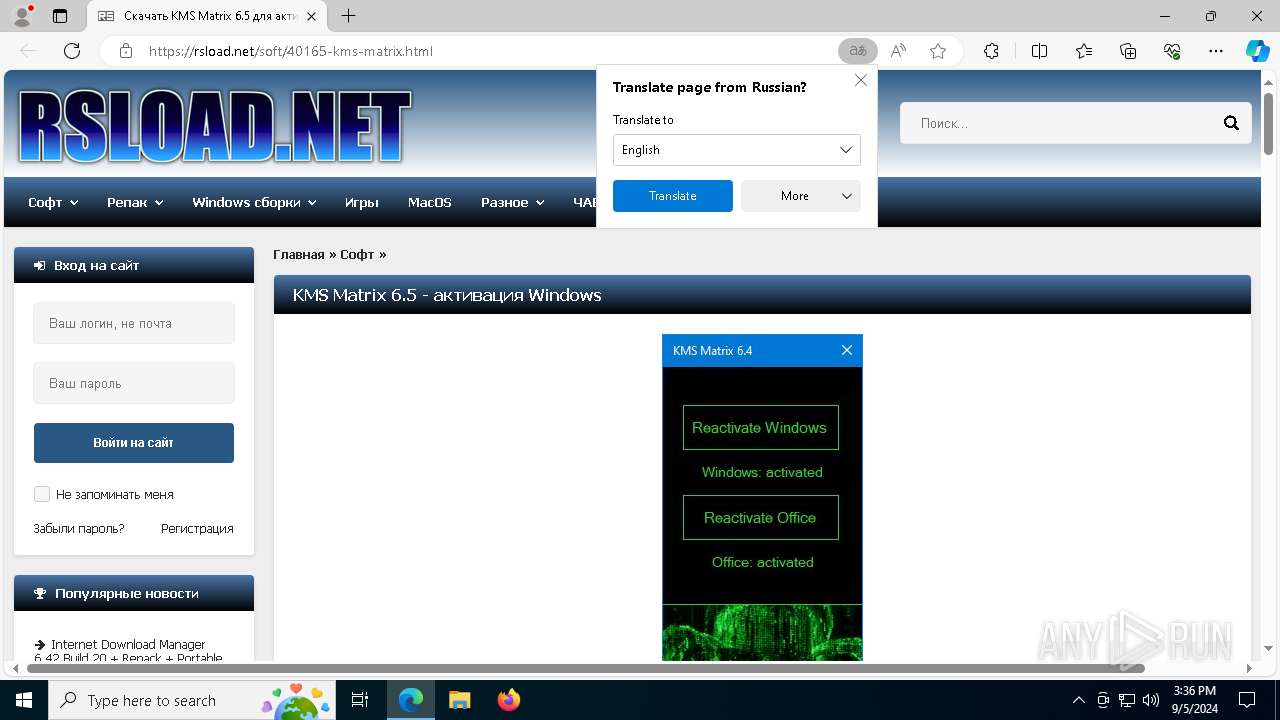The height and width of the screenshot is (720, 1280).
Task: Open the notification center
Action: click(x=1247, y=700)
